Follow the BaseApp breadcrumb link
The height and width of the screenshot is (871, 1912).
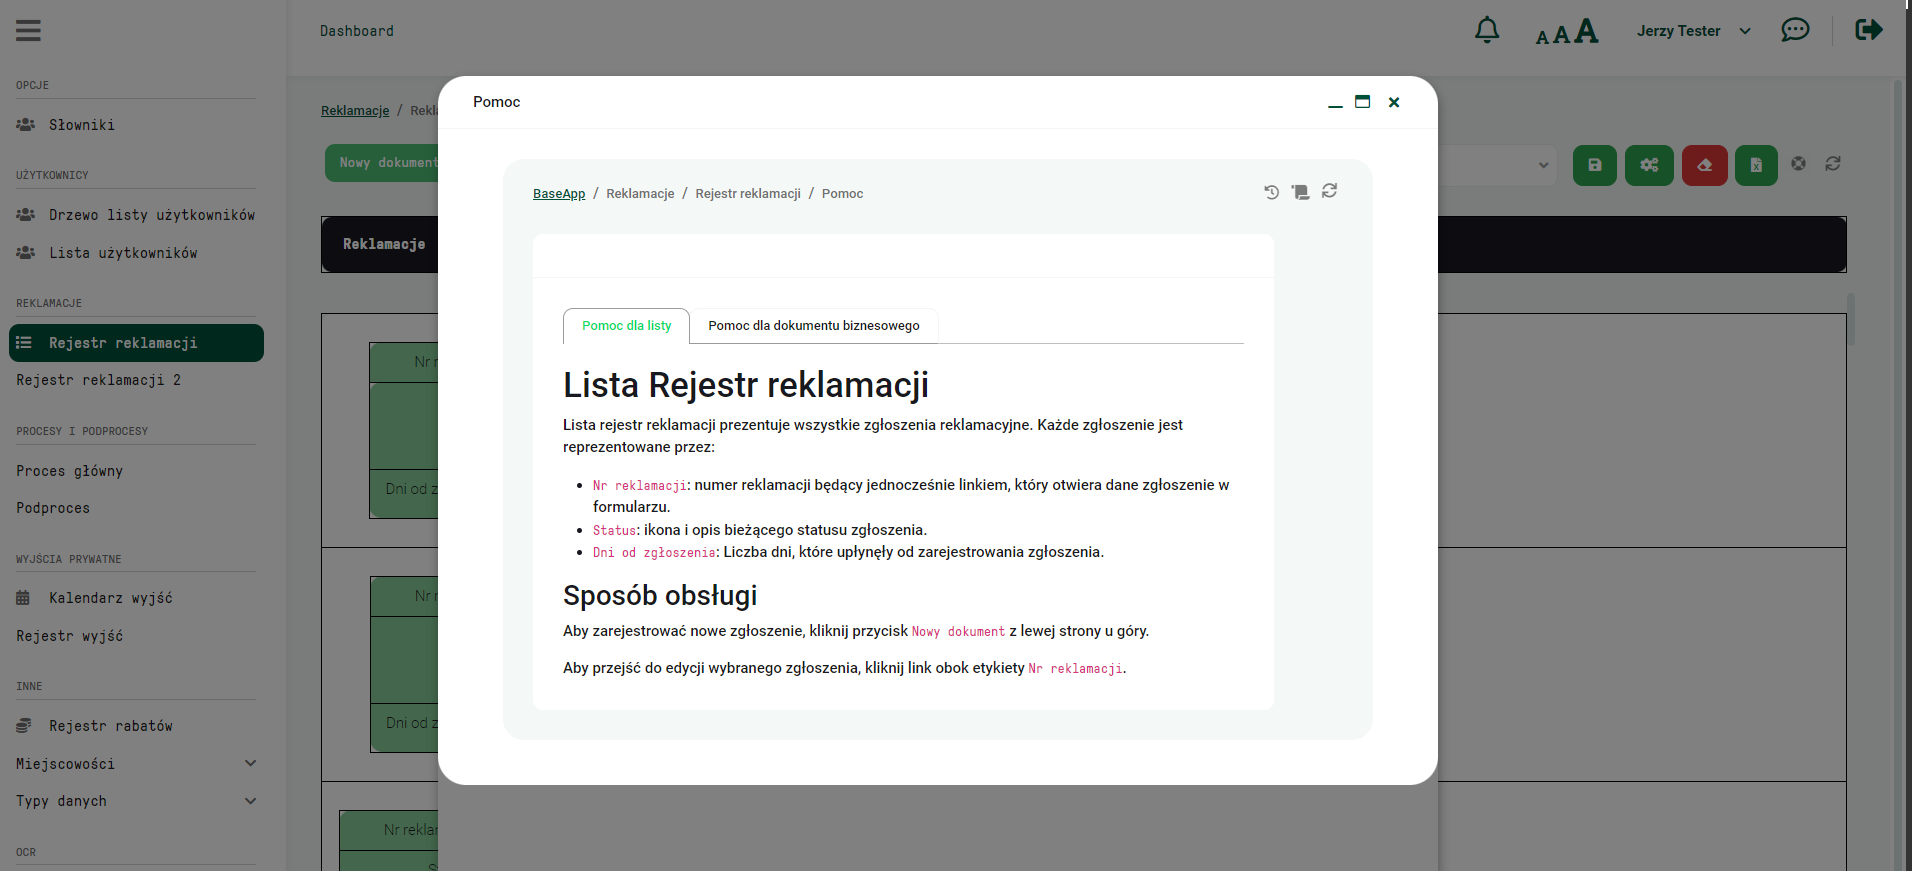coord(559,194)
